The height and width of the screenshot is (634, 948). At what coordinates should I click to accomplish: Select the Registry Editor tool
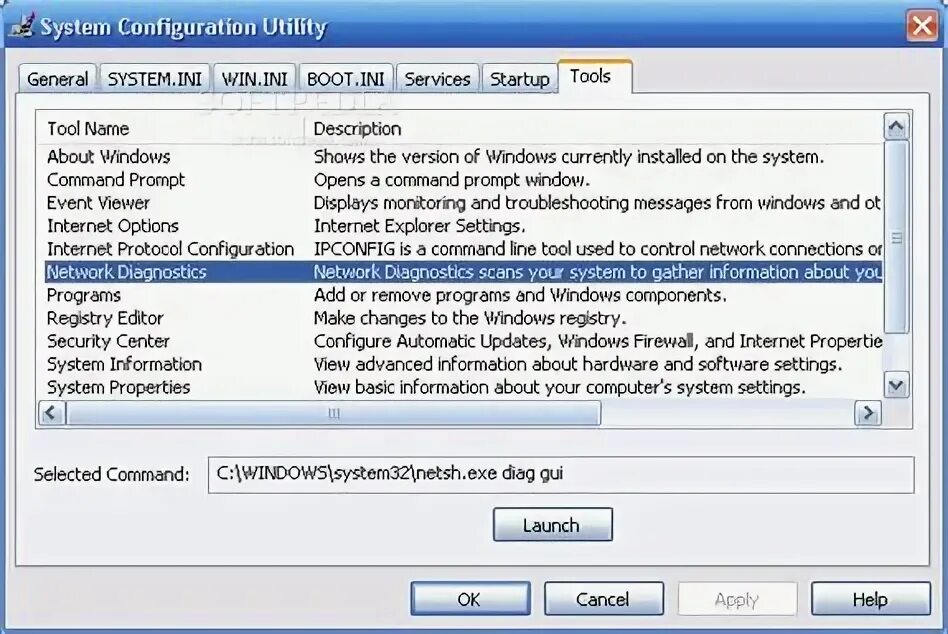click(x=105, y=318)
